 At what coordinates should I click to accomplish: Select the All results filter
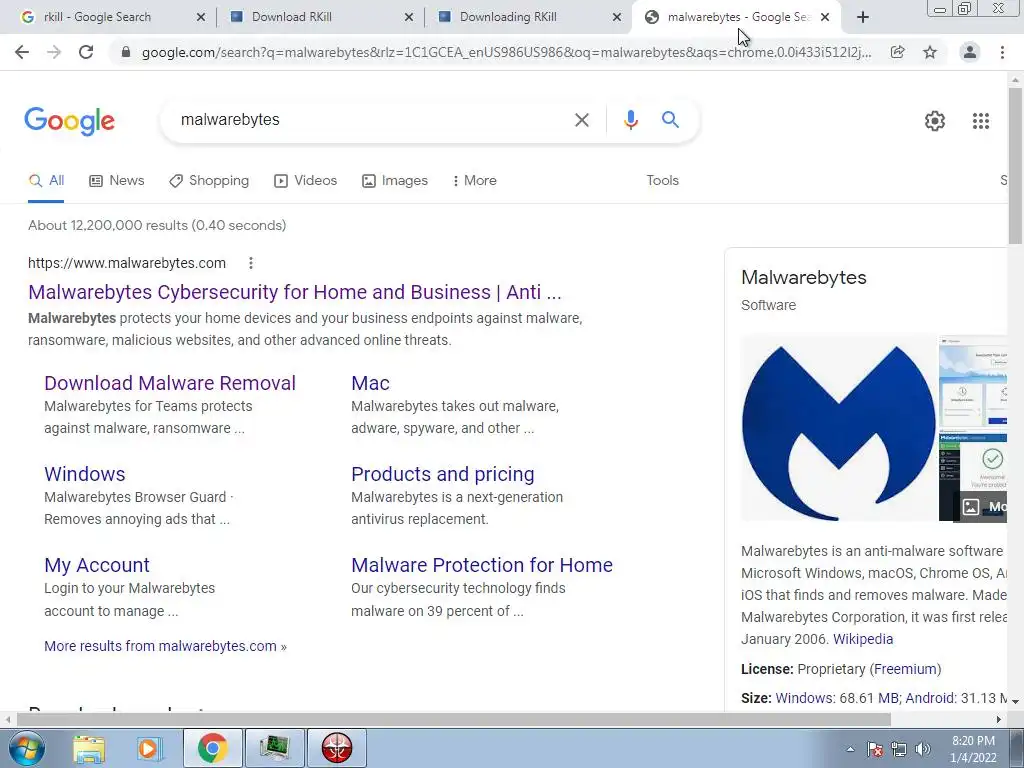coord(46,181)
